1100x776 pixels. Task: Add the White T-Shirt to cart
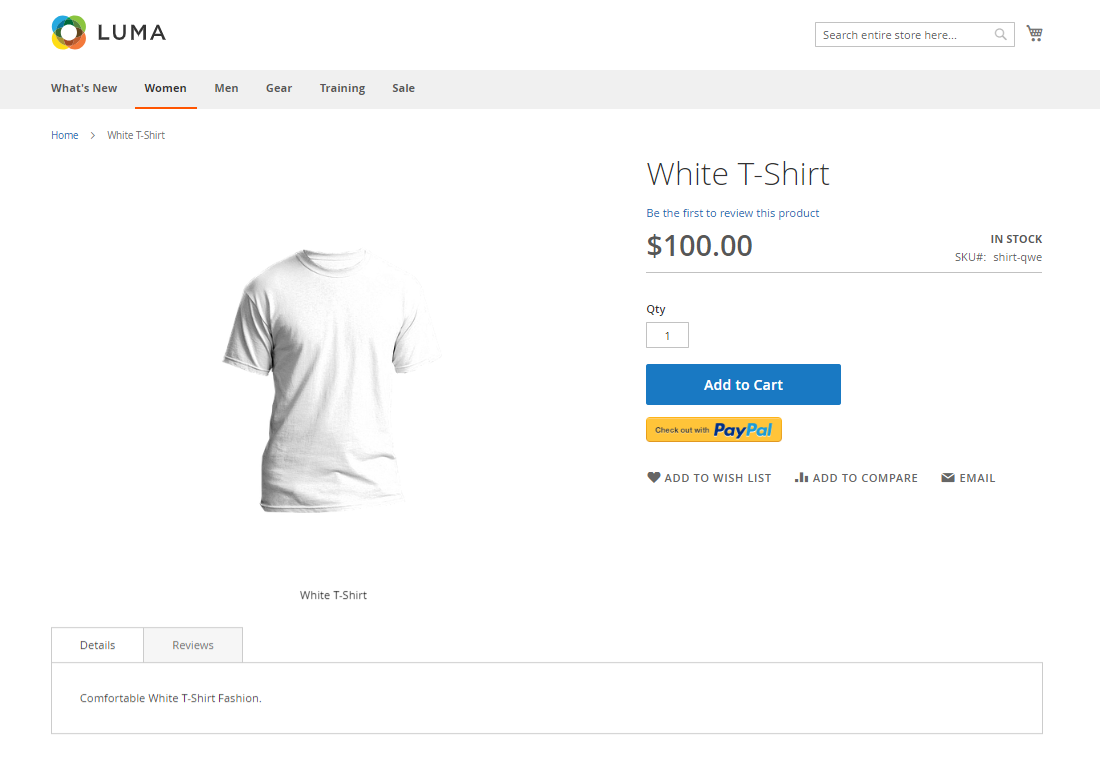click(x=743, y=384)
